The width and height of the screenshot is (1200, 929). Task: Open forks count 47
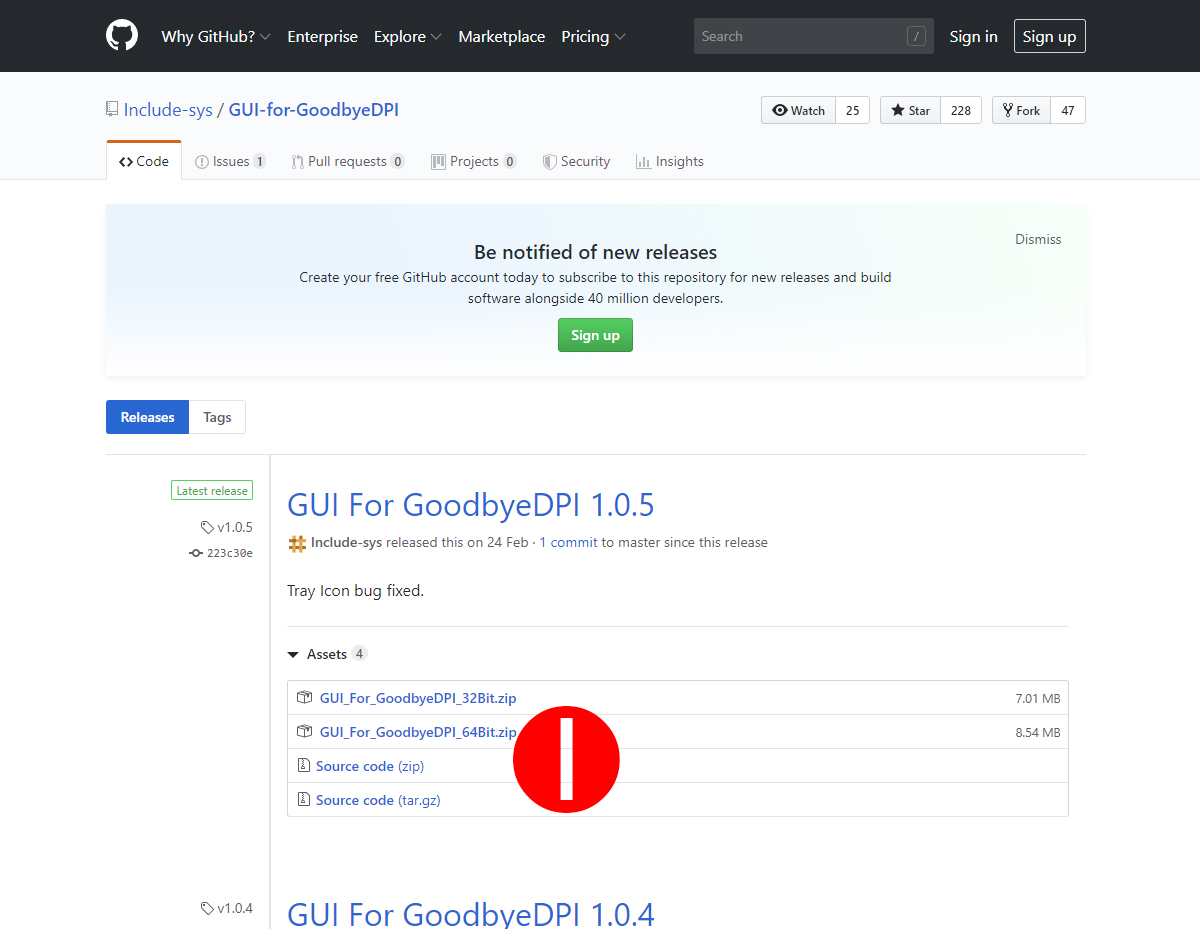tap(1068, 110)
